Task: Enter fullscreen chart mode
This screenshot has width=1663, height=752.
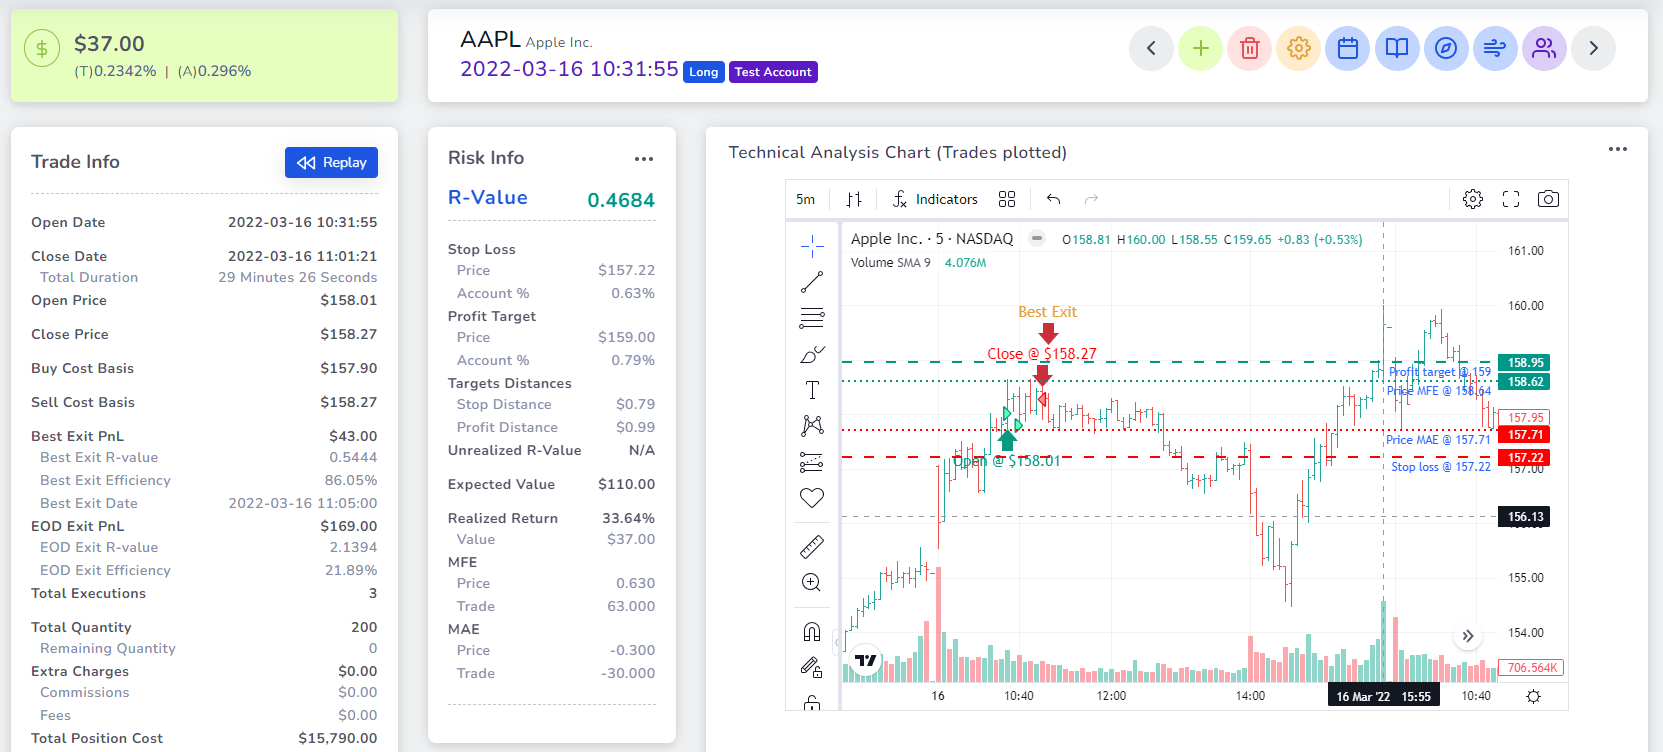Action: tap(1511, 199)
